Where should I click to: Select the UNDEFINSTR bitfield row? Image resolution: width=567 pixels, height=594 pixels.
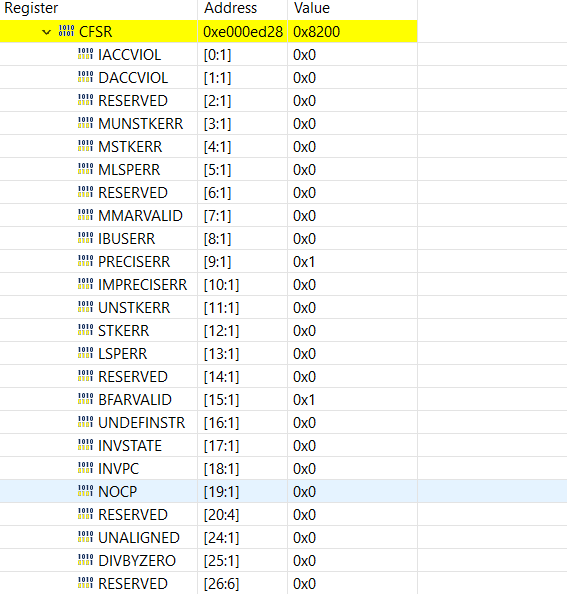click(209, 422)
